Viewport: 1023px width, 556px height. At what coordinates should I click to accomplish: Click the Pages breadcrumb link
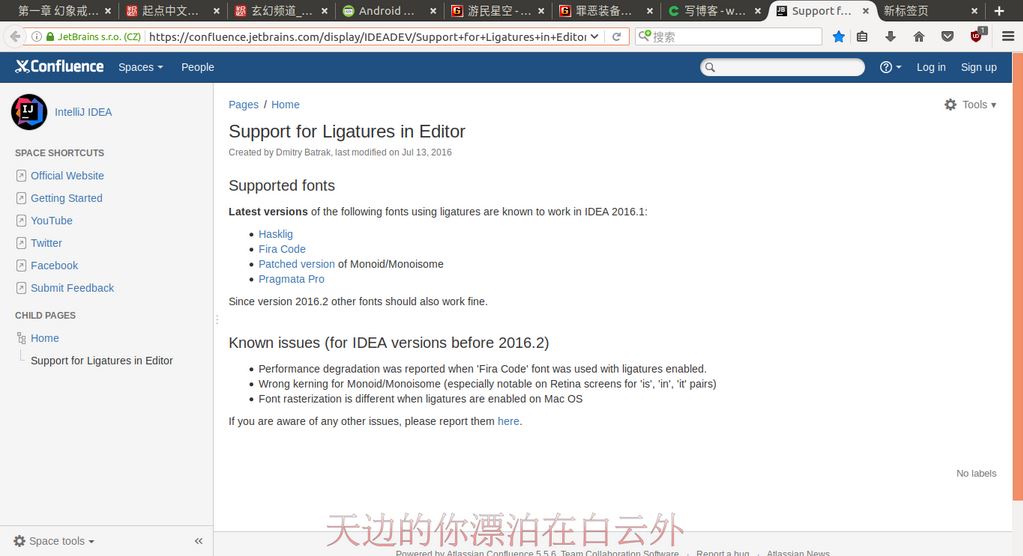click(x=243, y=104)
